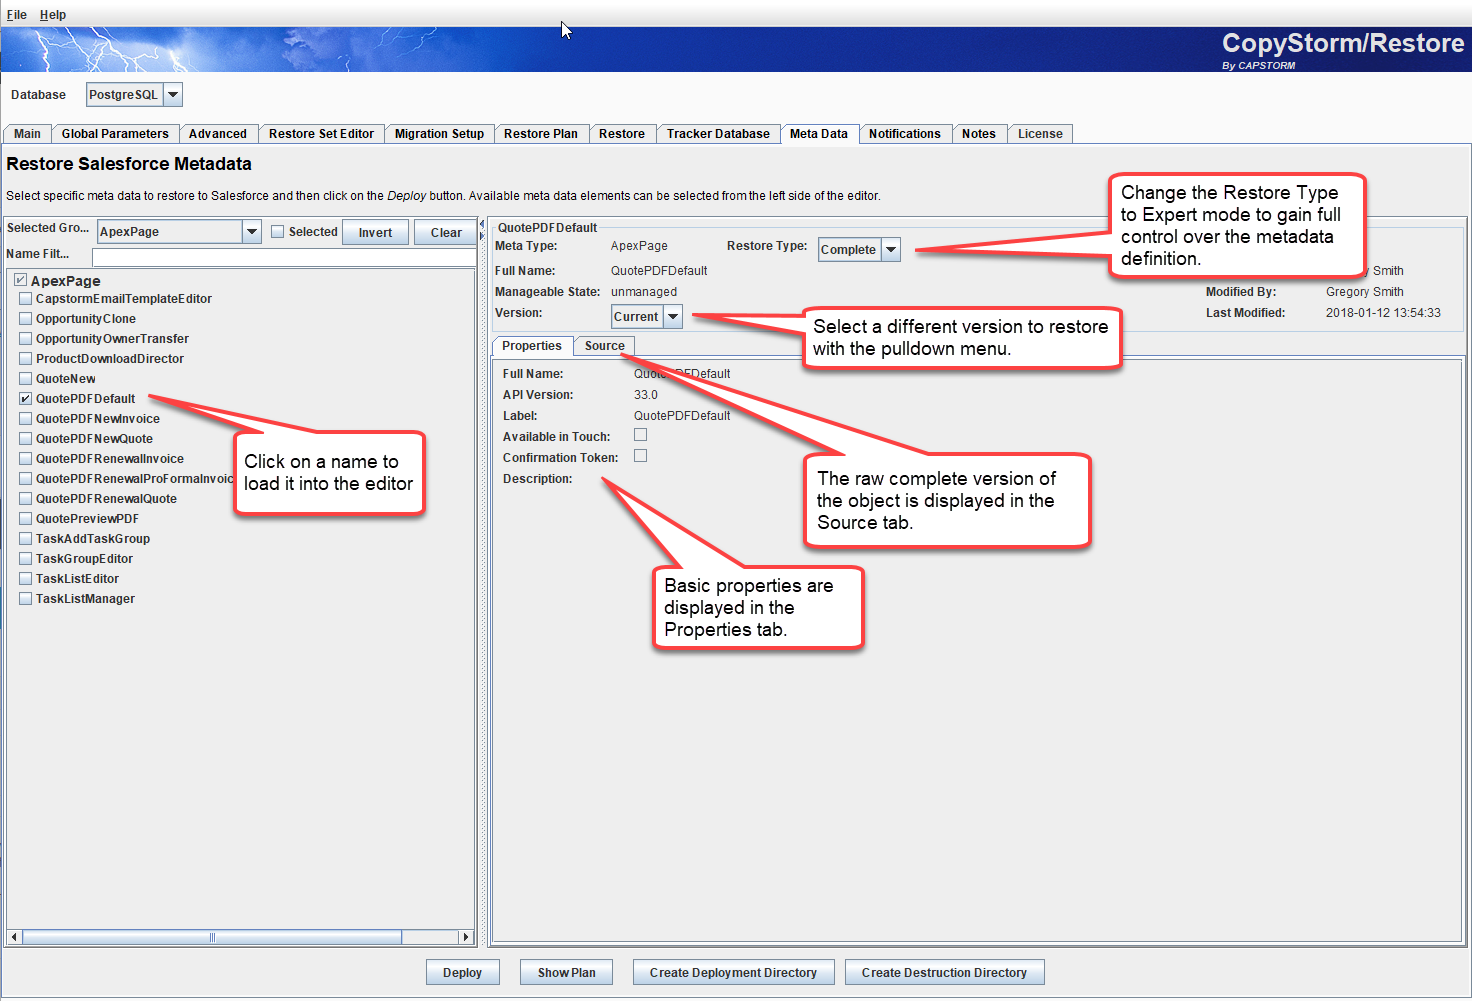Screen dimensions: 1472x1001
Task: Enable the OpportunityOwnerTransfer checkbox
Action: pos(26,339)
